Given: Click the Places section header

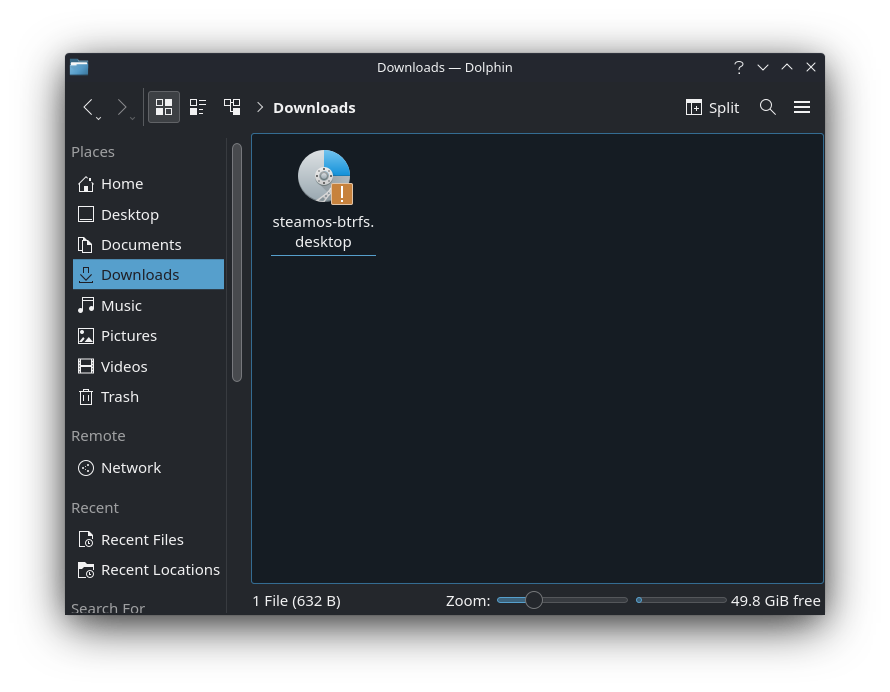Looking at the screenshot, I should [93, 152].
